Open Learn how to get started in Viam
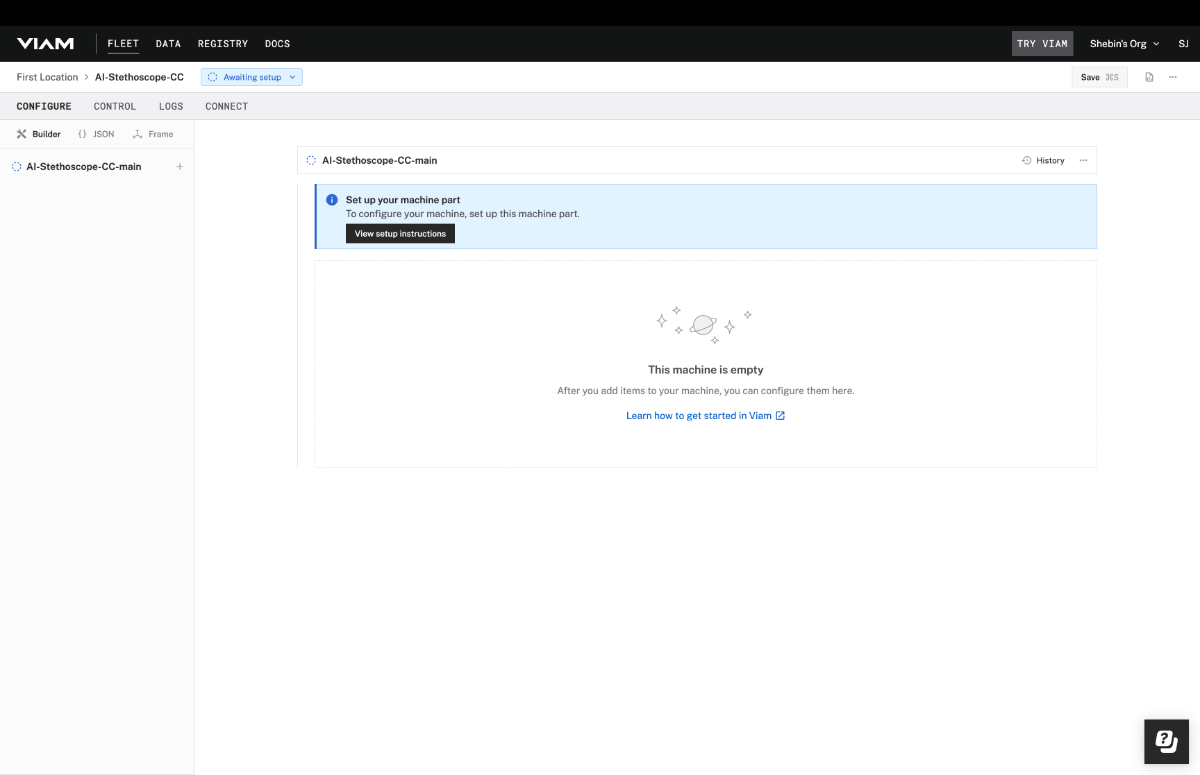Screen dimensions: 1200x775 (705, 416)
